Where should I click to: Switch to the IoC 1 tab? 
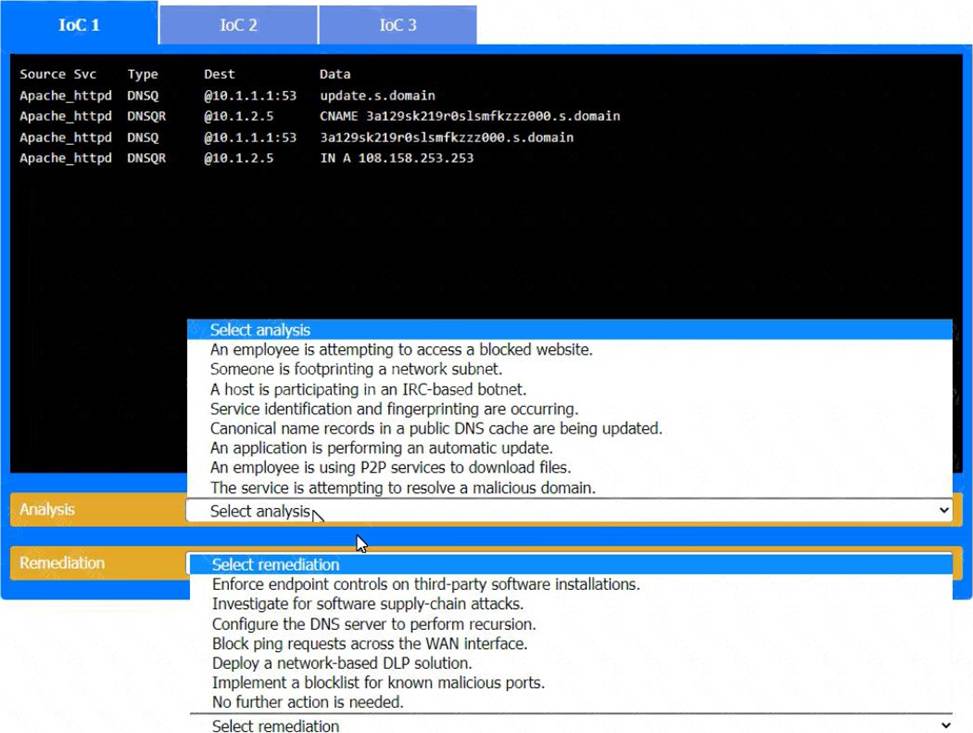[79, 25]
